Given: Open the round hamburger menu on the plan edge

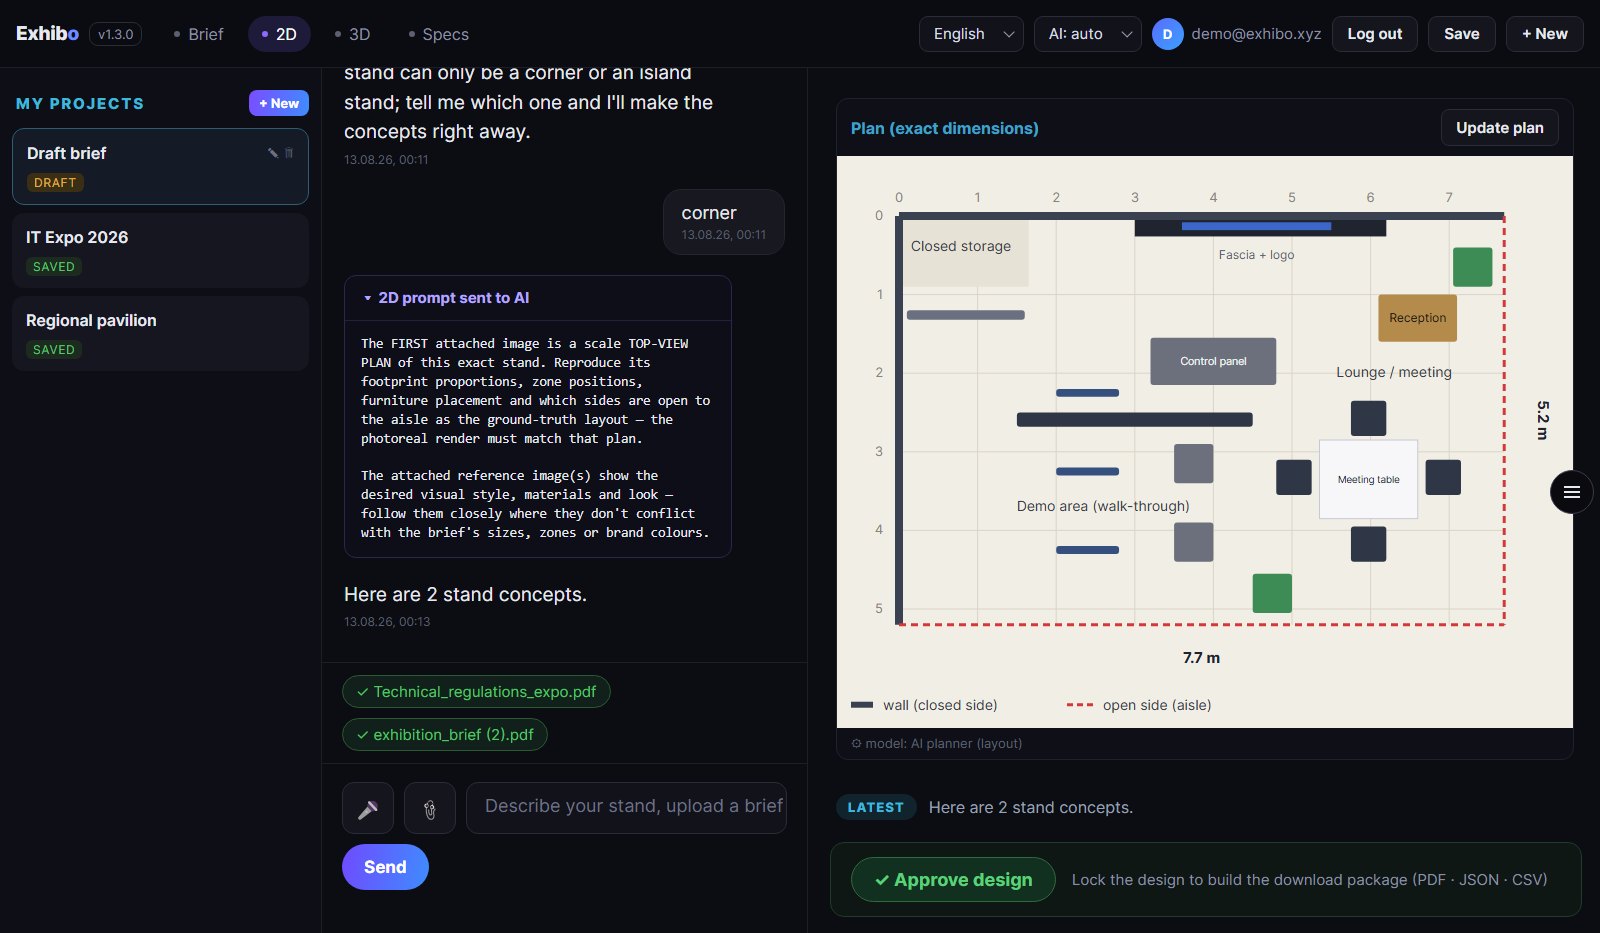Looking at the screenshot, I should click(1571, 492).
